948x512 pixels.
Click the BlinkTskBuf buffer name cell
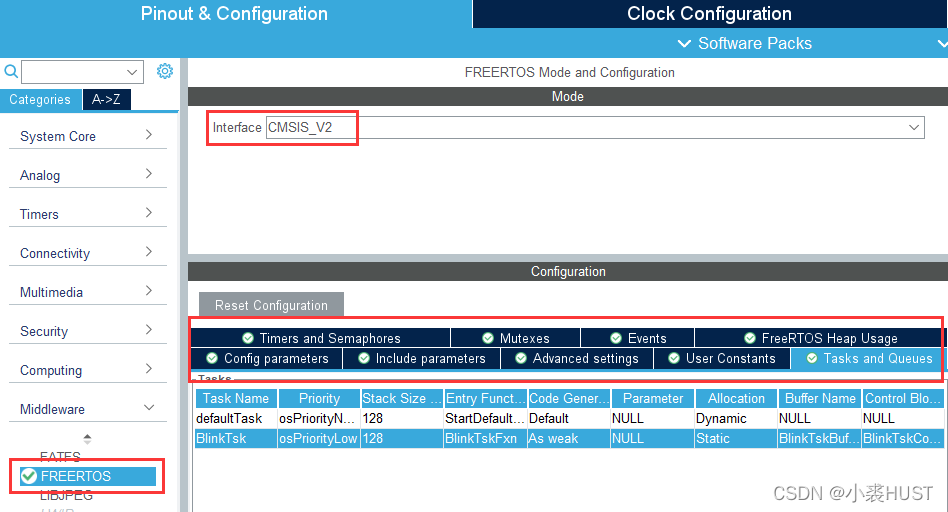[x=820, y=438]
